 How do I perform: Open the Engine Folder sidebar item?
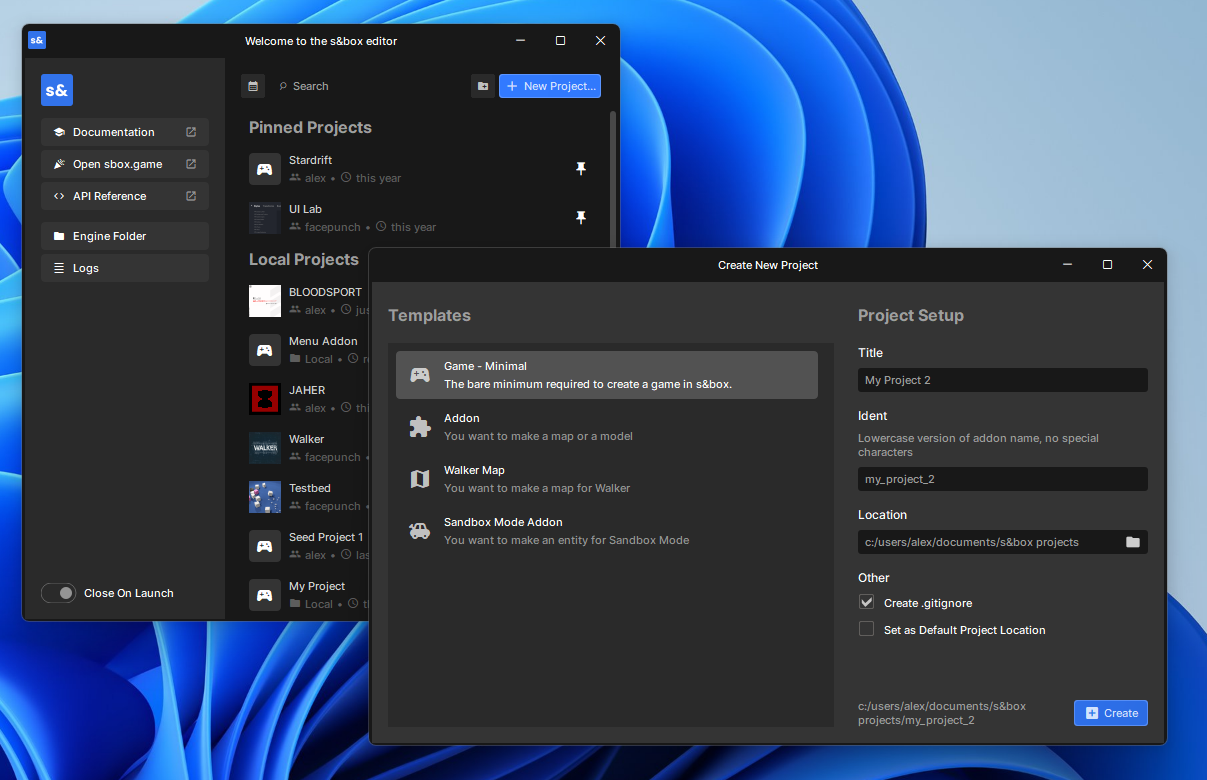(x=125, y=236)
